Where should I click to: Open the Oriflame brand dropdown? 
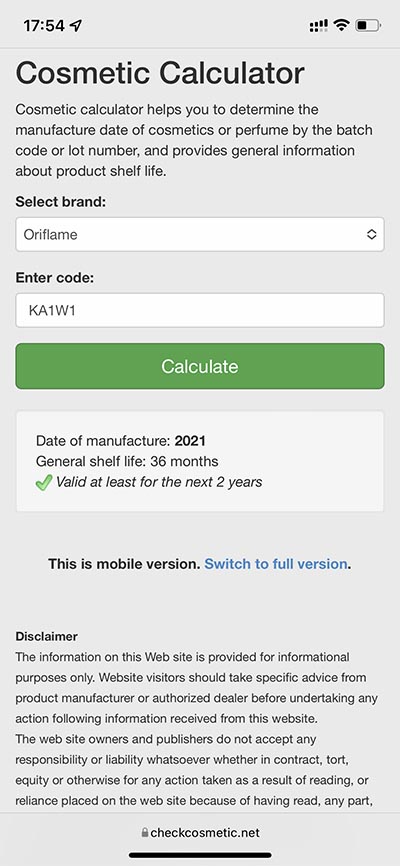click(x=200, y=235)
